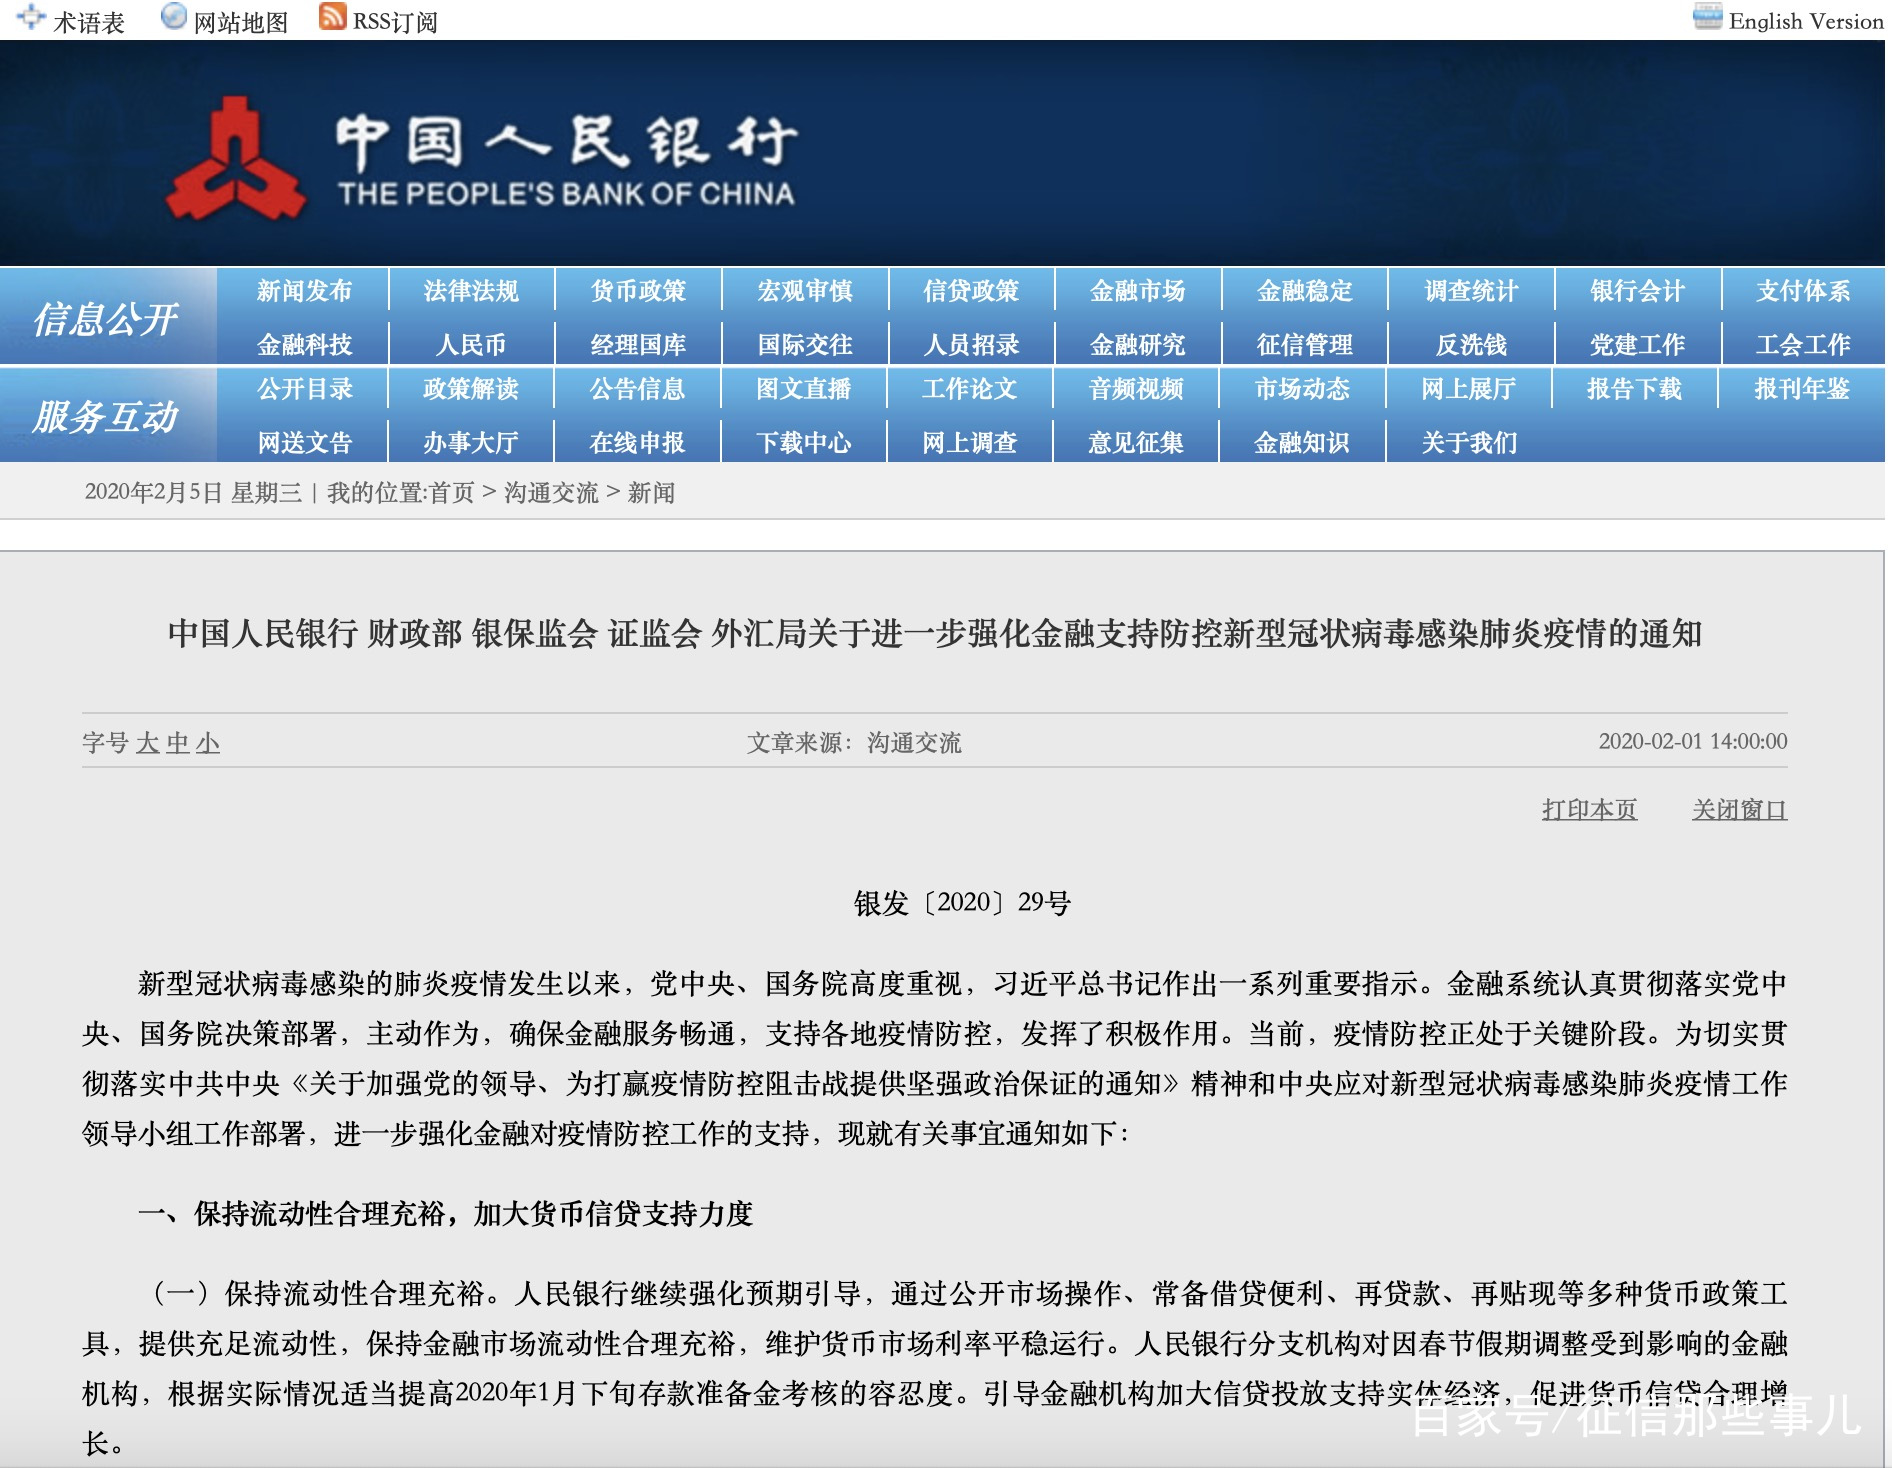
Task: Open 支付体系 menu item
Action: tap(1804, 291)
